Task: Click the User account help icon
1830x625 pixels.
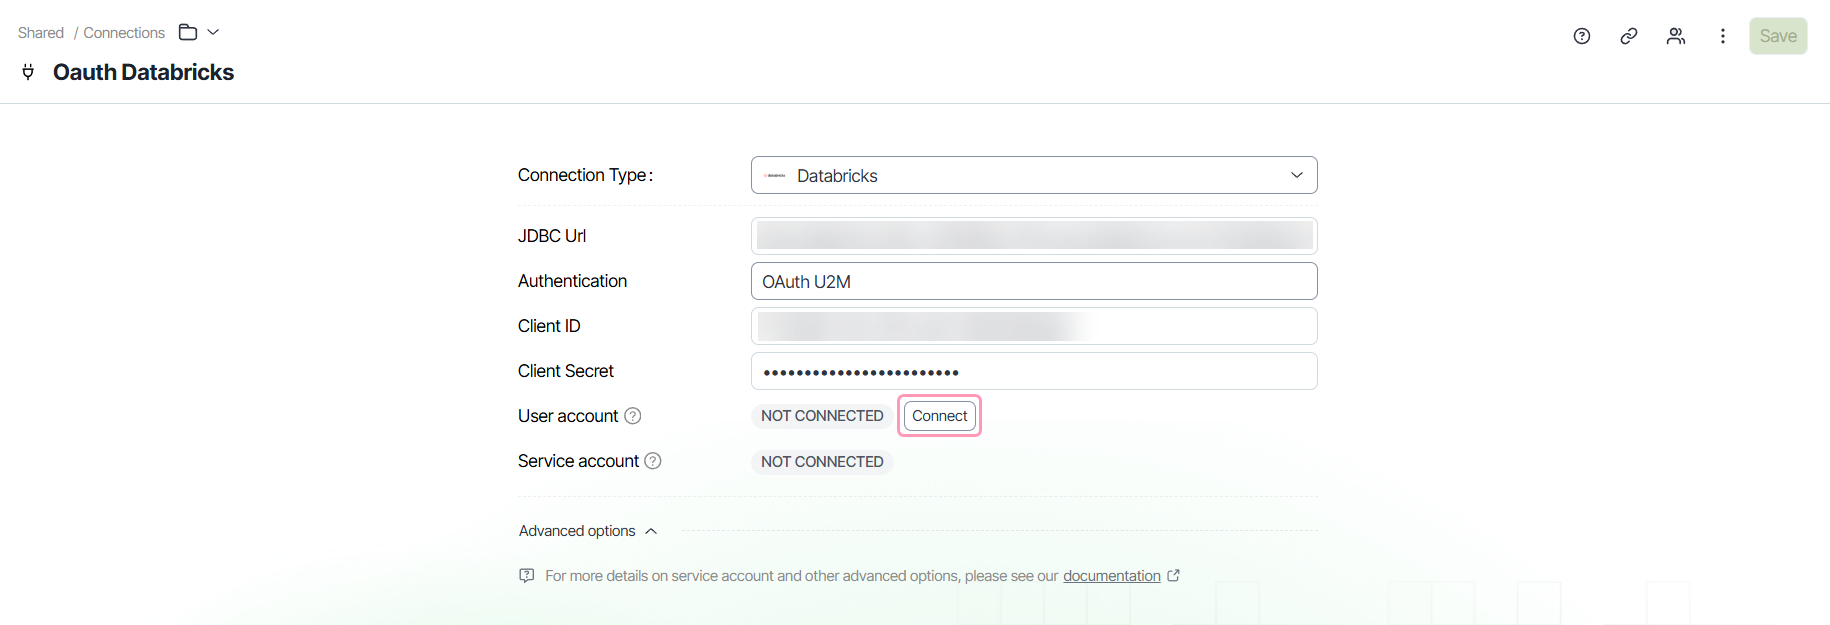Action: click(x=633, y=416)
